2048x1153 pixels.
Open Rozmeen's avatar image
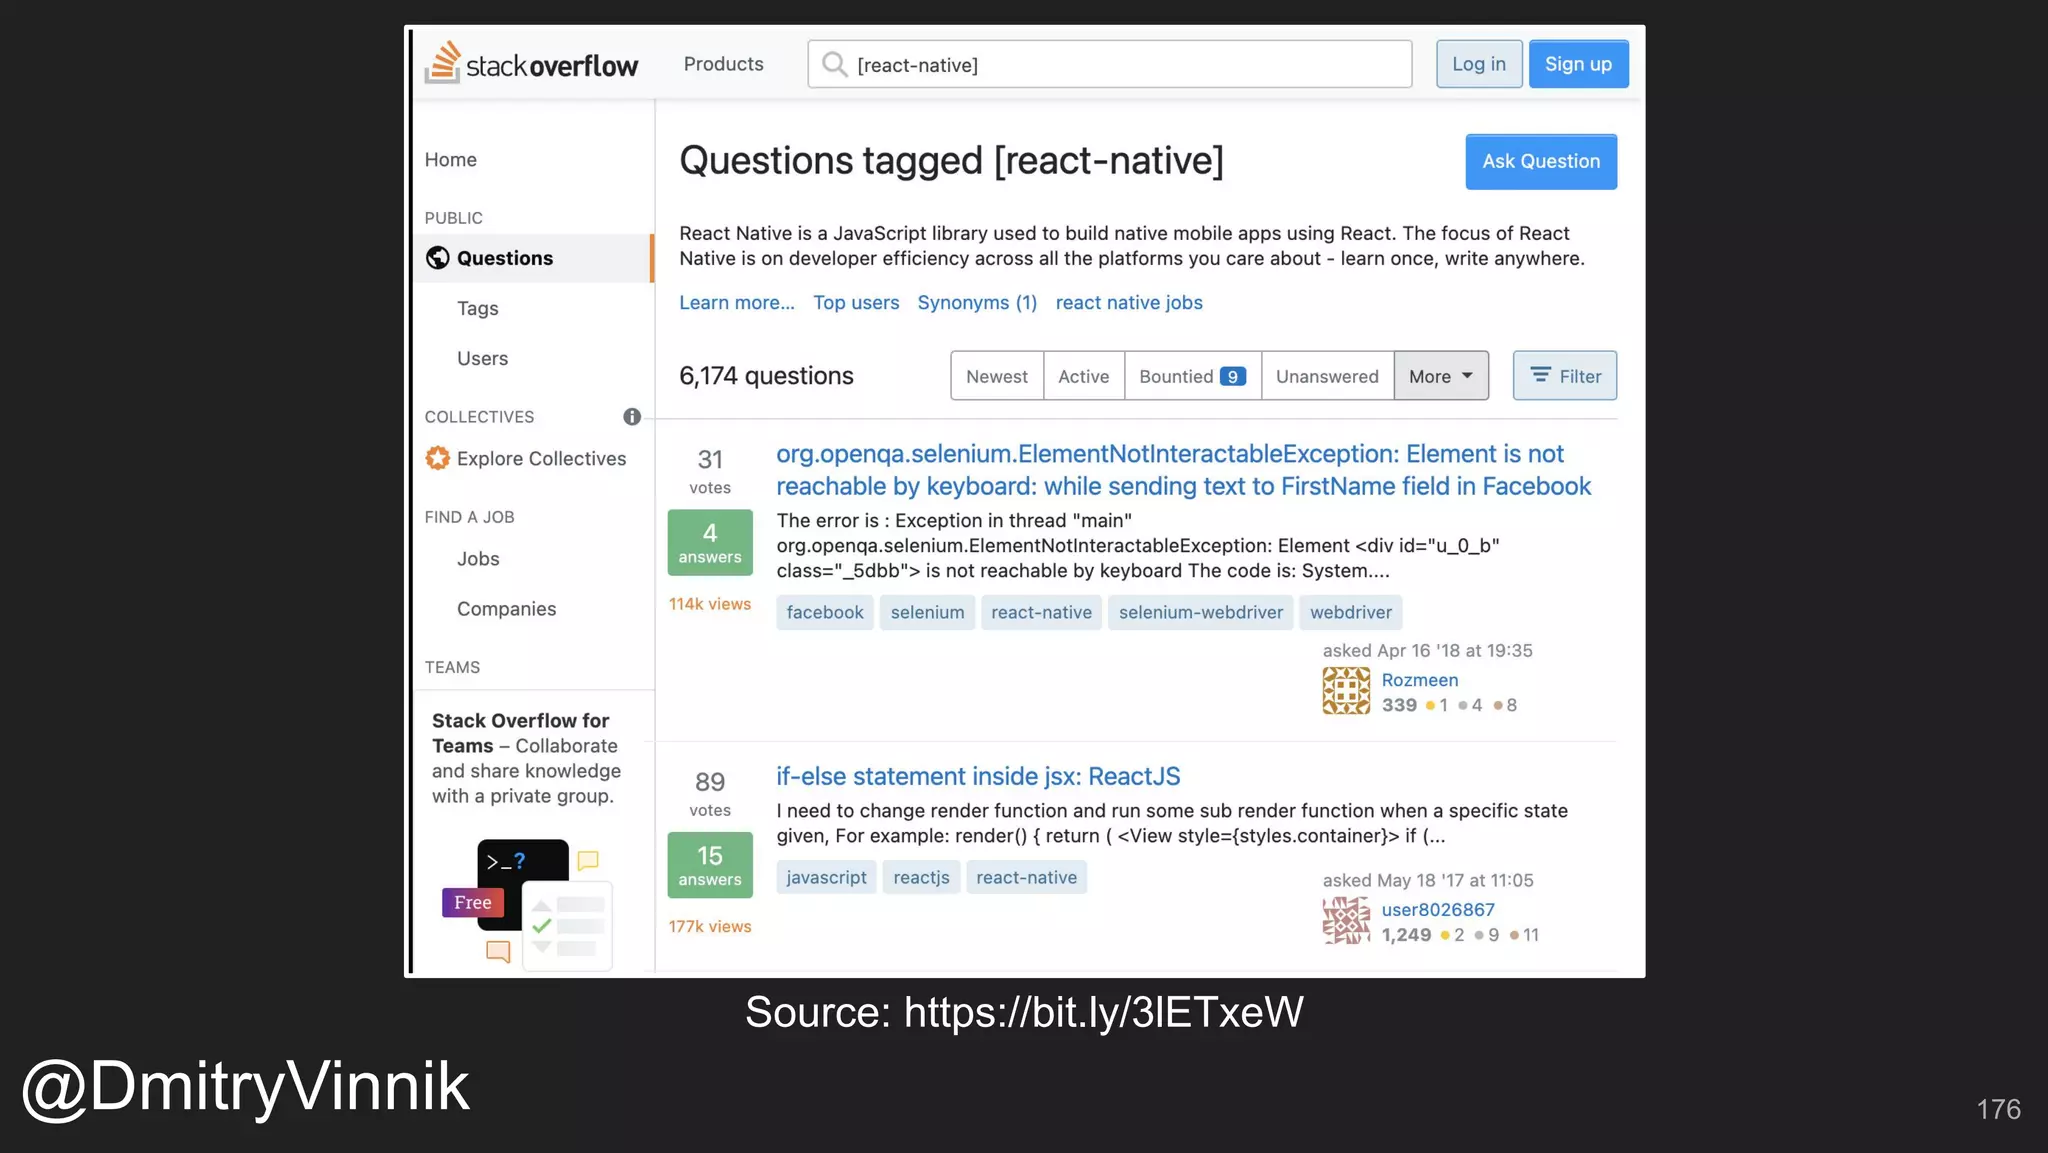pyautogui.click(x=1346, y=691)
